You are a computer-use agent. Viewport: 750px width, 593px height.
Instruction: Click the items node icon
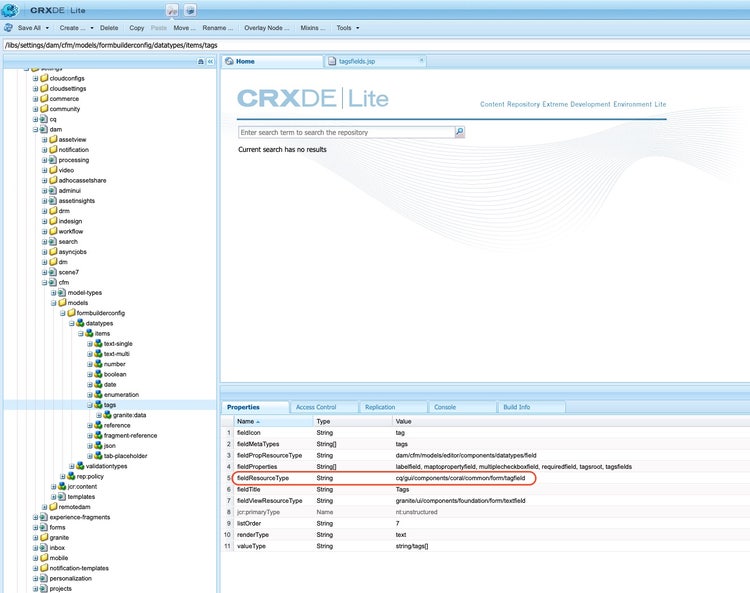(89, 333)
